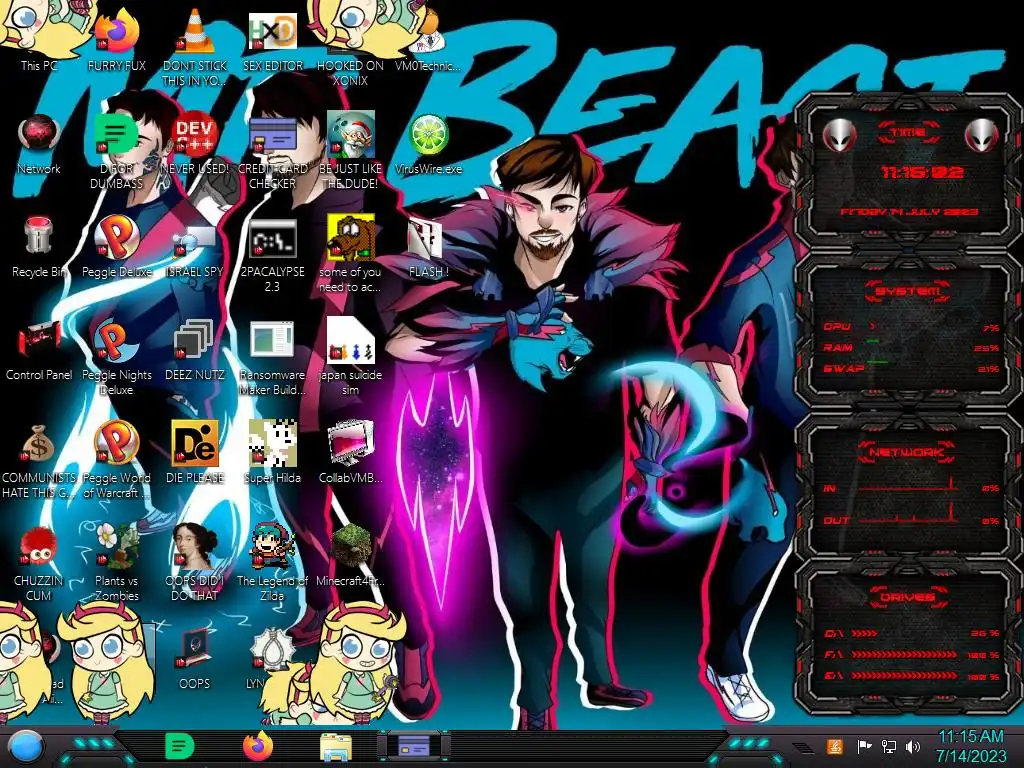1024x768 pixels.
Task: Click the 'FRIDAY 14 JULY 2023' date text
Action: click(x=908, y=212)
